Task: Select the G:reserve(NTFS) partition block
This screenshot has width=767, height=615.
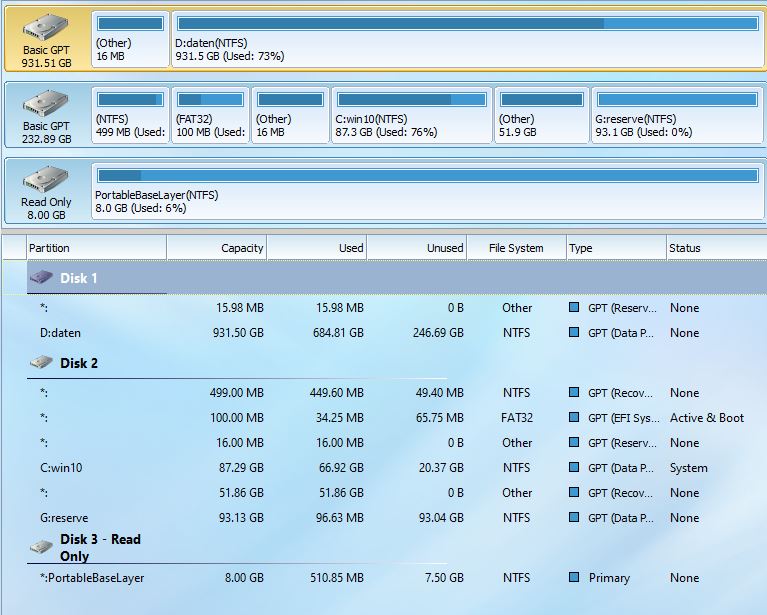Action: coord(677,115)
